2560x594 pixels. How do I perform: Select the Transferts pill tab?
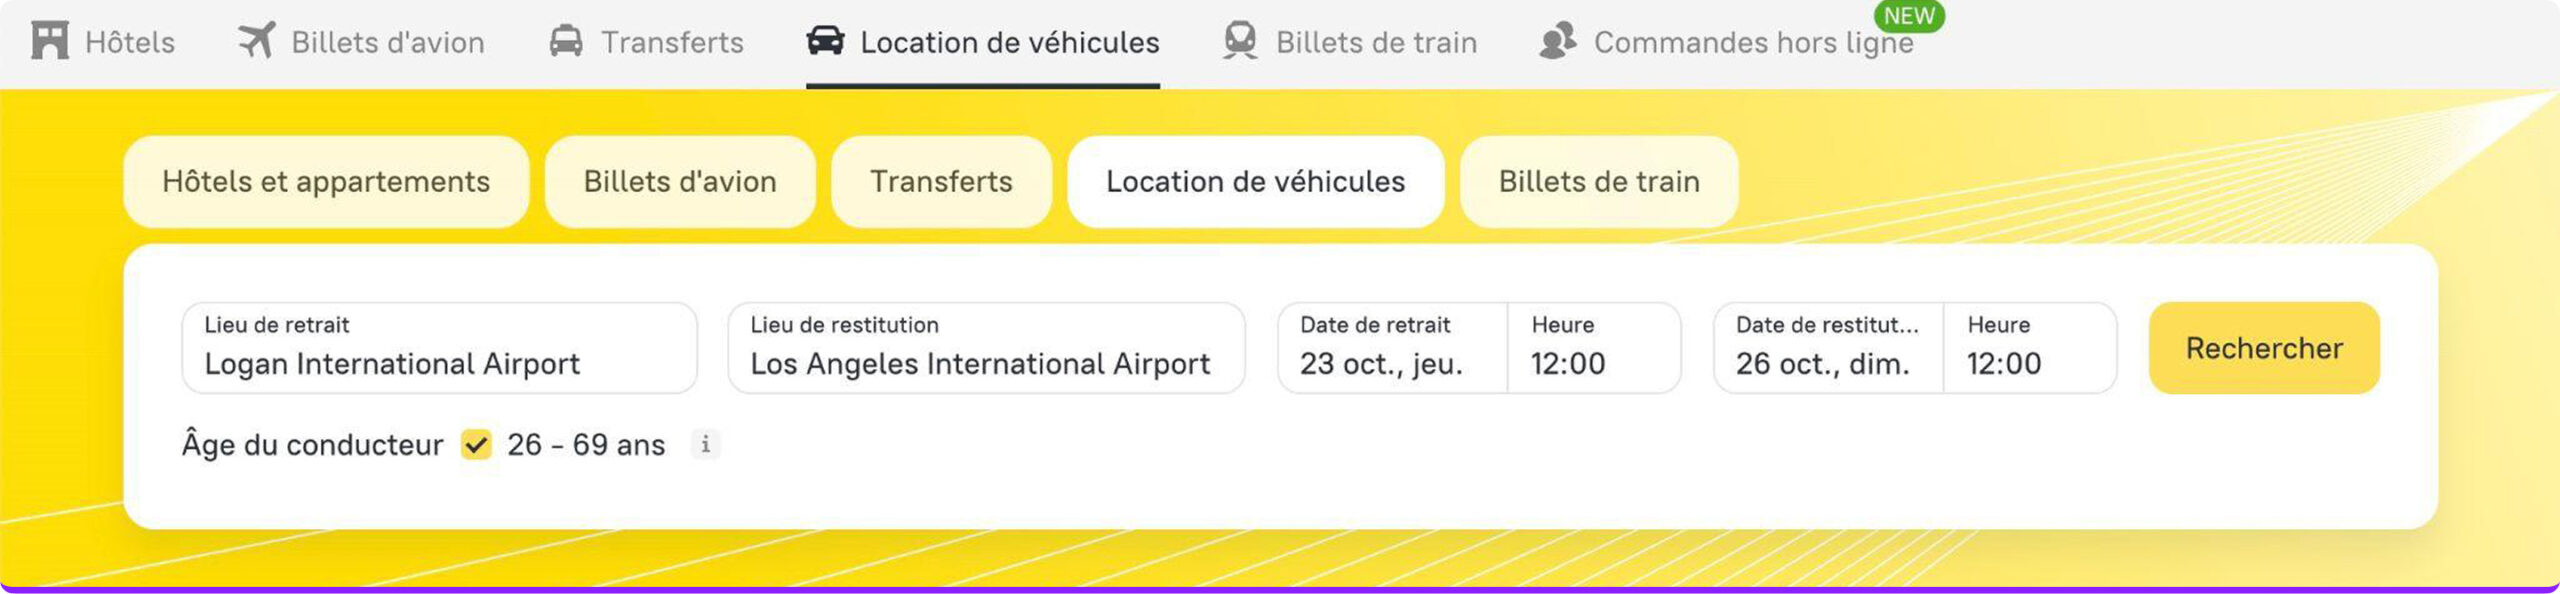tap(941, 182)
